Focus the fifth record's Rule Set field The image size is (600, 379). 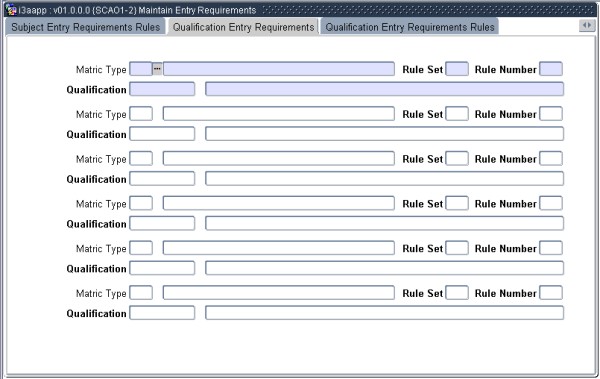[457, 248]
